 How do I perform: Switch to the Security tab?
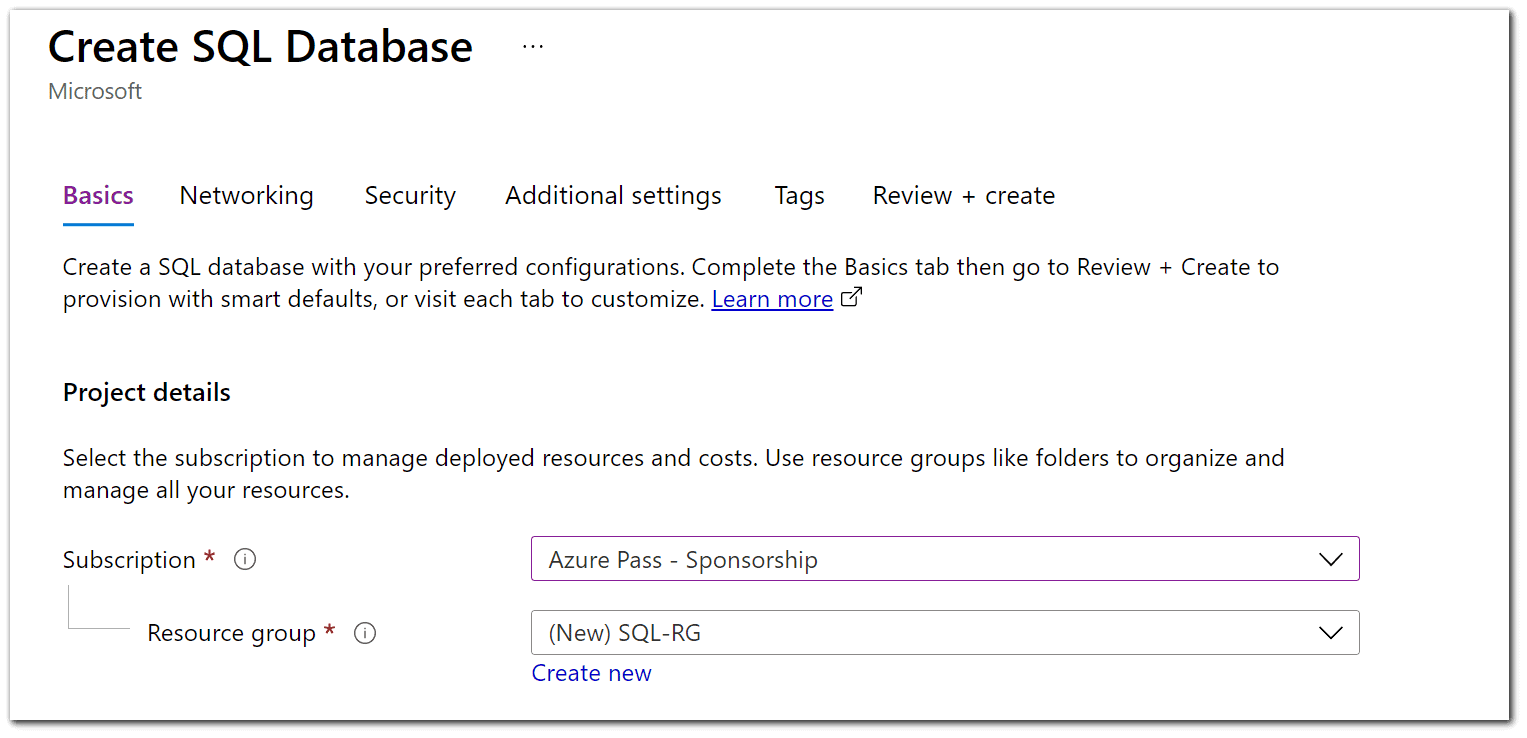[410, 195]
